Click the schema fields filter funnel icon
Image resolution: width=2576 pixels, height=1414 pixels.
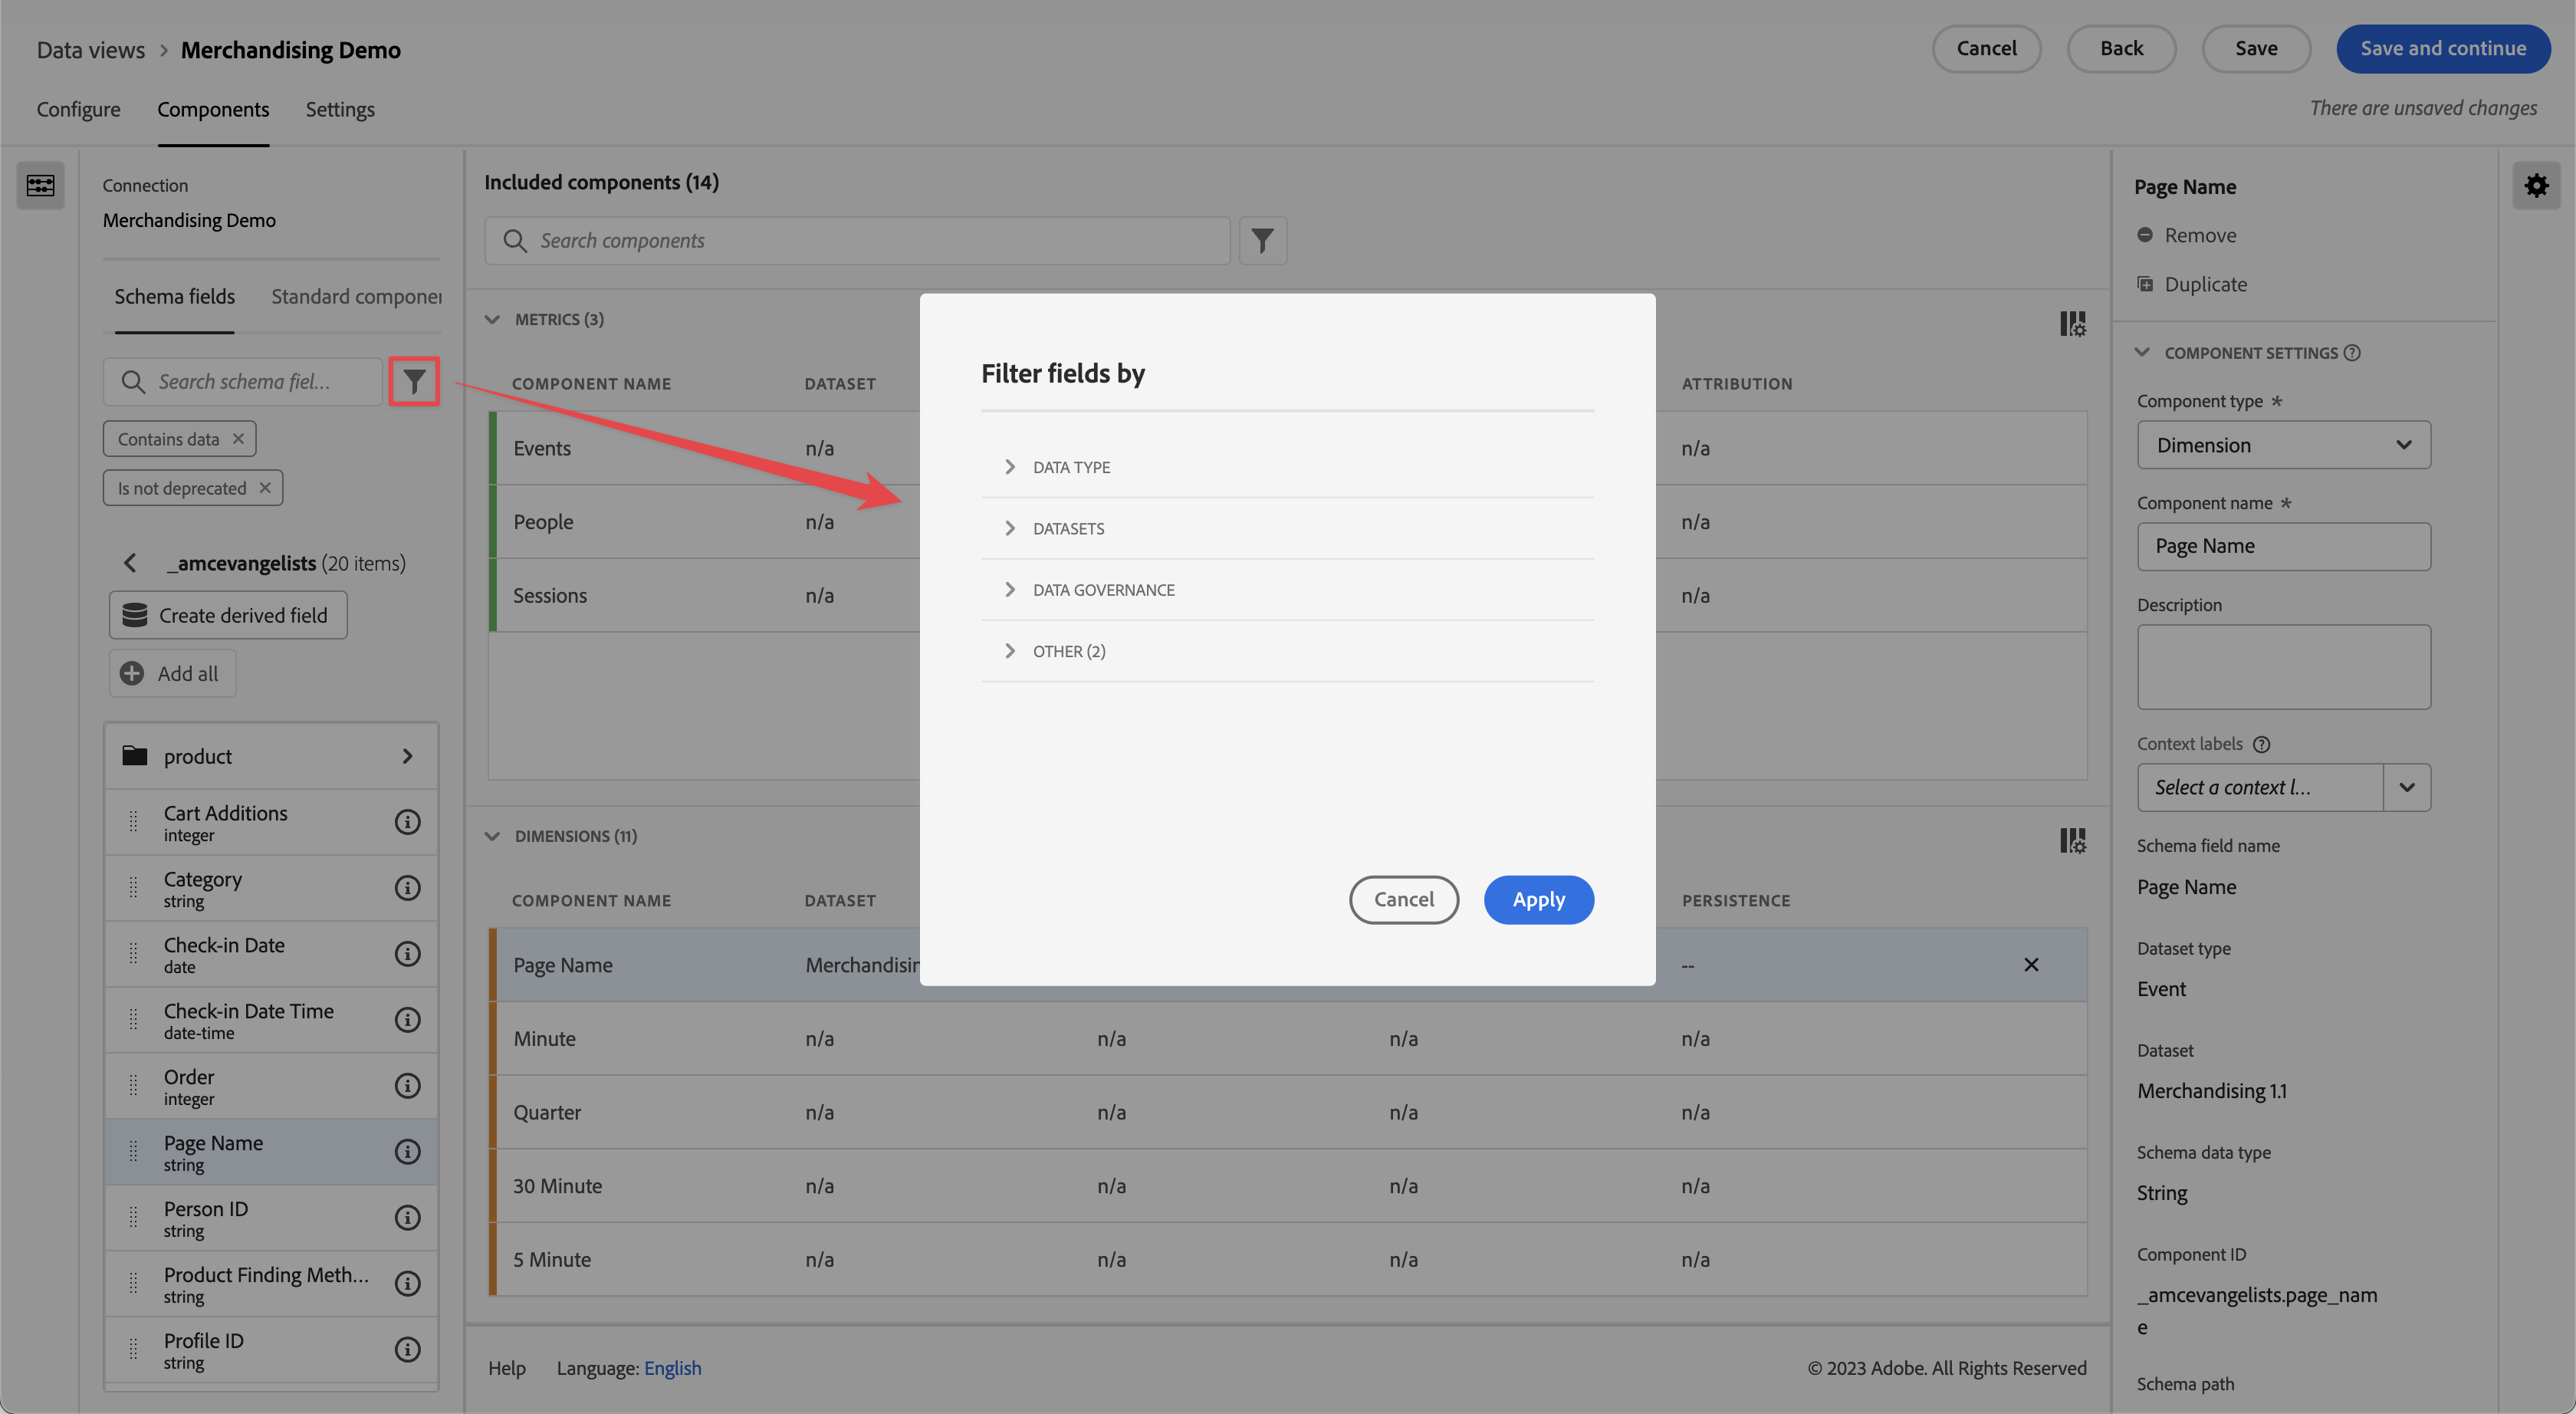[x=413, y=381]
